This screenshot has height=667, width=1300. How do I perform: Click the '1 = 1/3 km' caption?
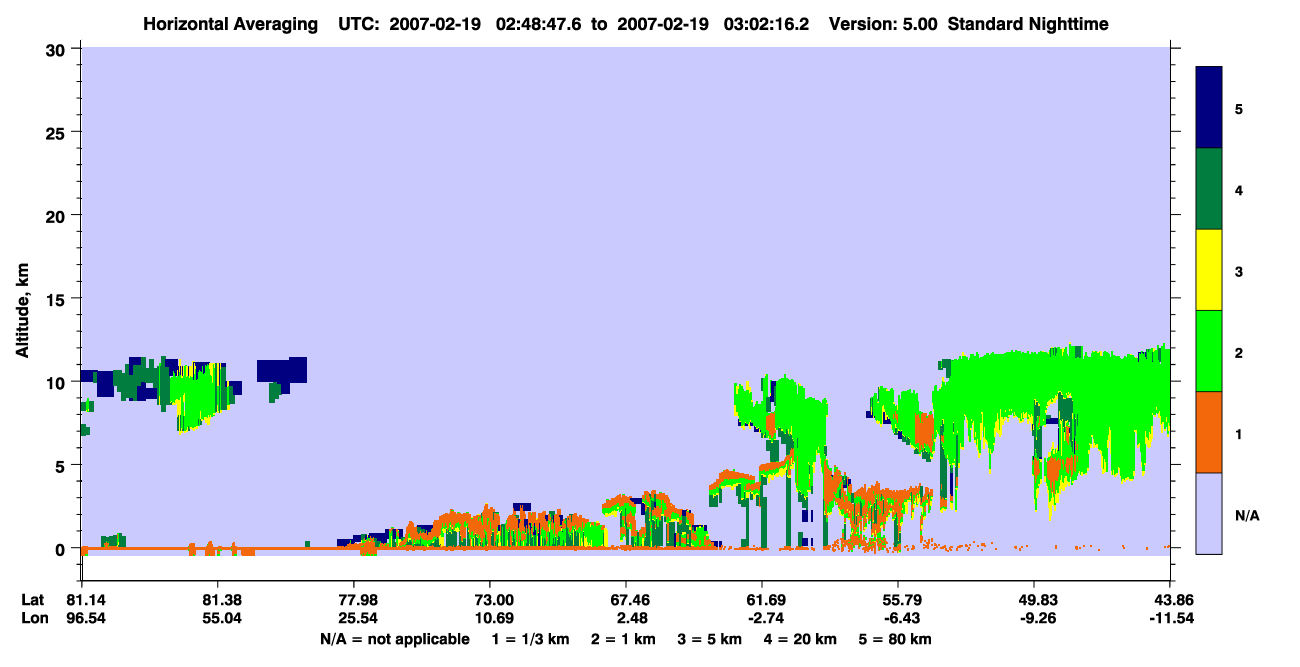[529, 639]
